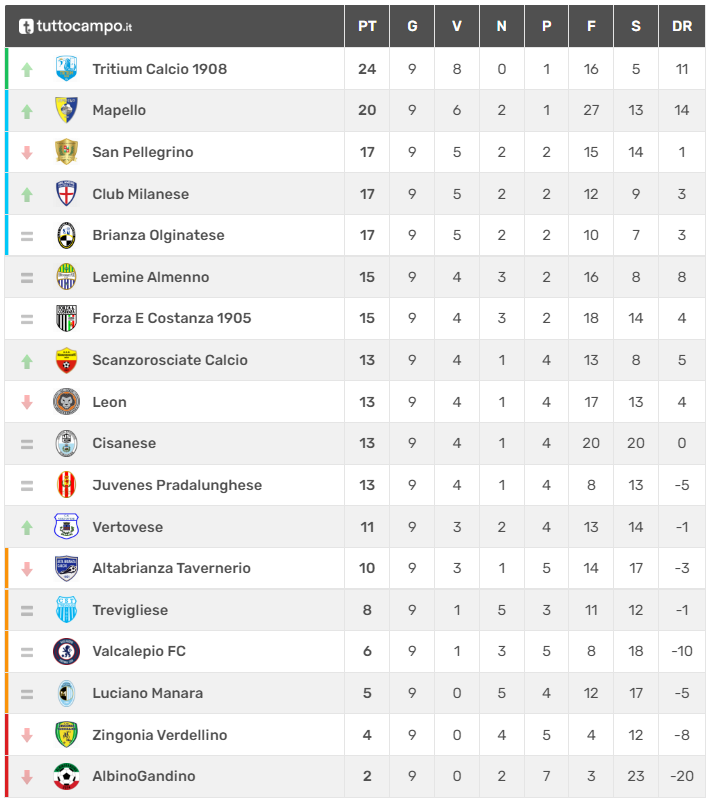Screen dimensions: 717x802
Task: Click the Tritium Calcio 1908 team crest
Action: [66, 69]
